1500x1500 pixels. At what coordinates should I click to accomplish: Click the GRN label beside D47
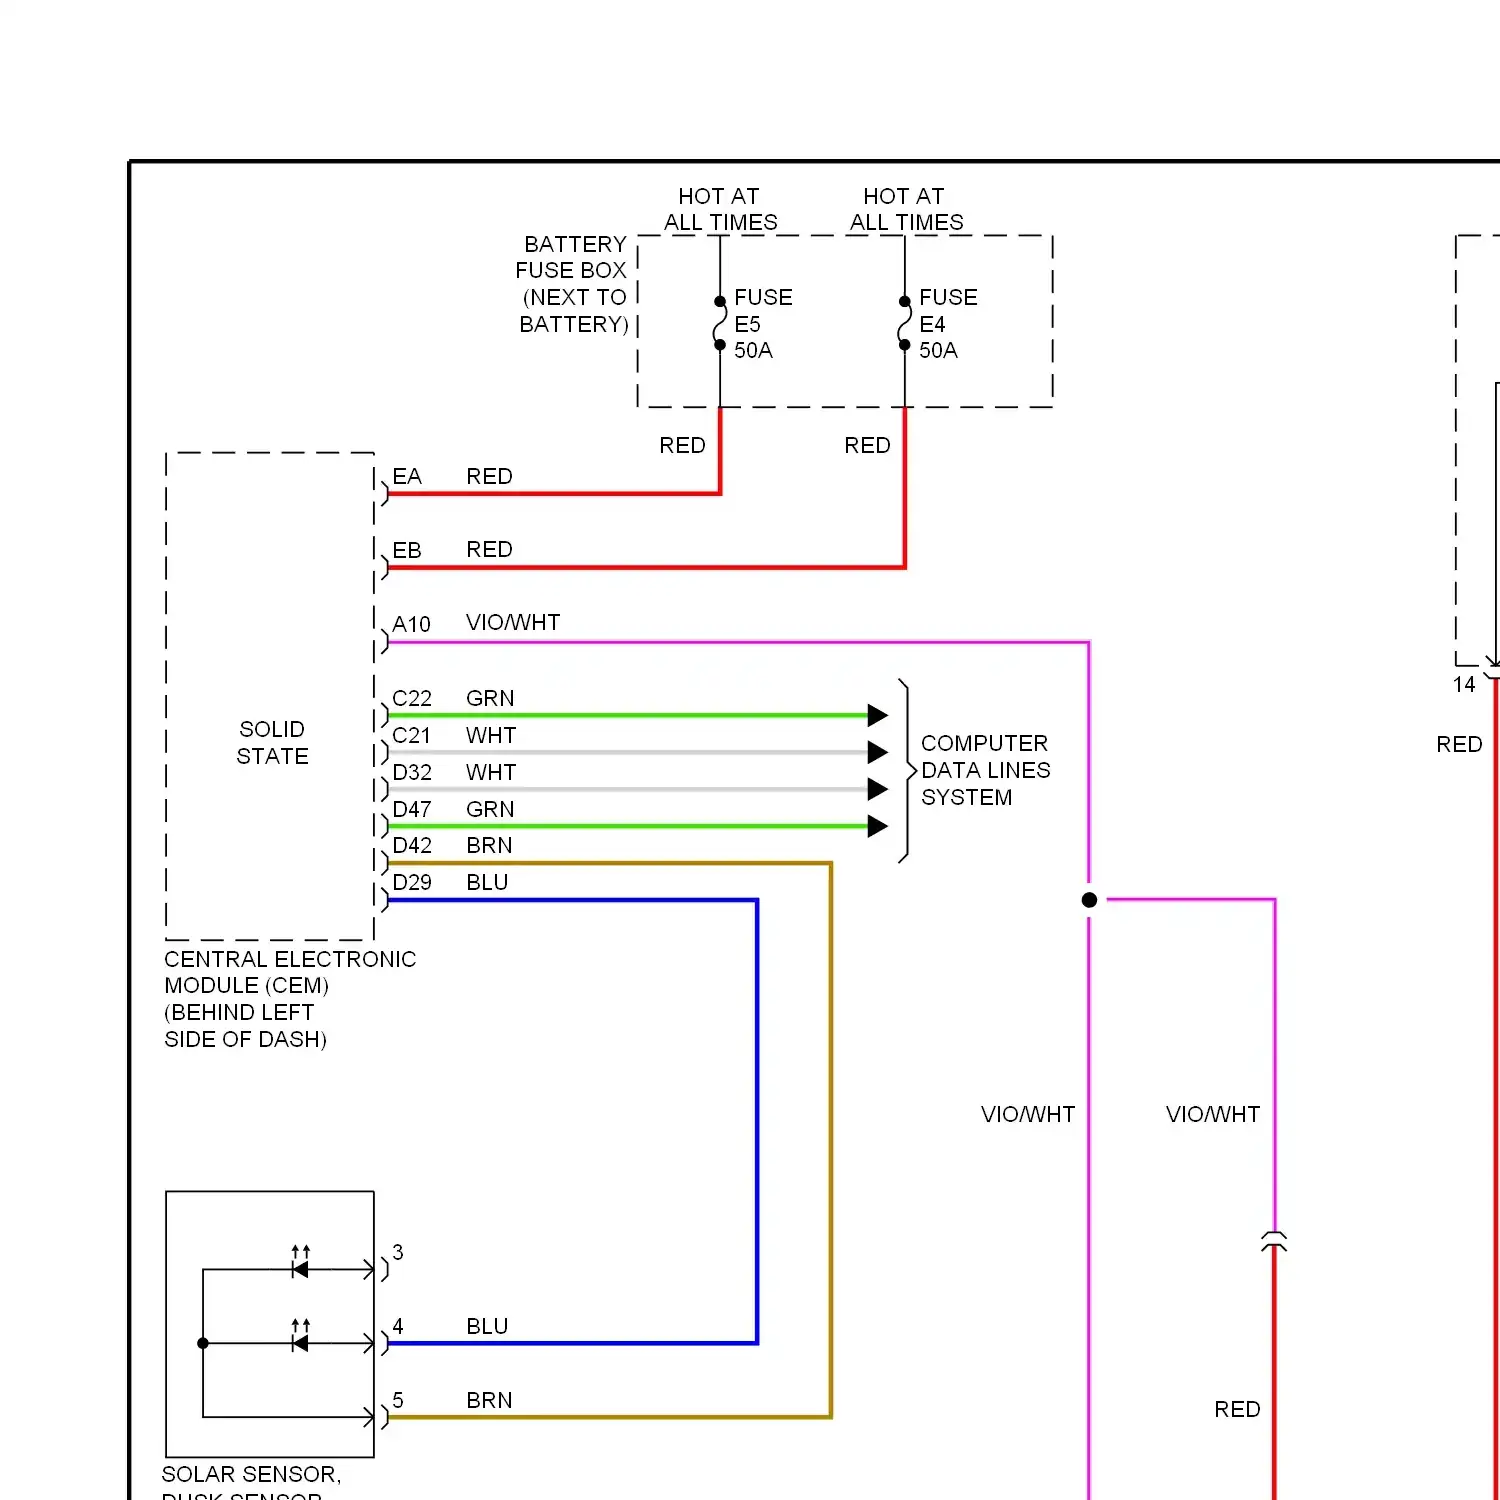tap(490, 809)
